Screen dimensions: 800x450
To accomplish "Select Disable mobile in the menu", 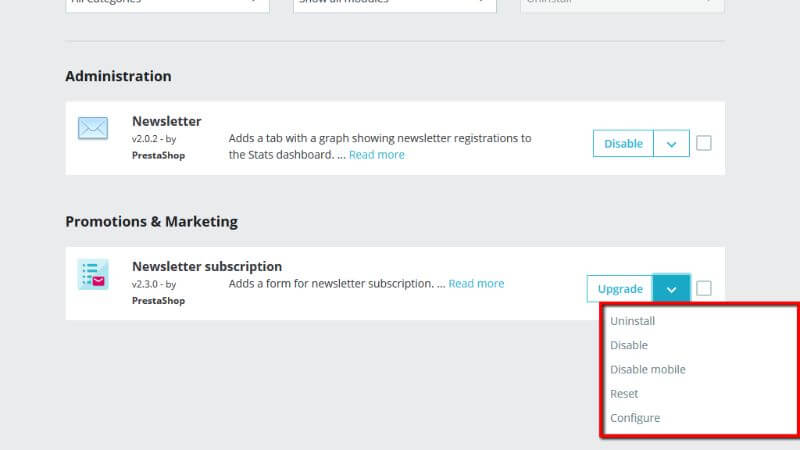I will 648,369.
